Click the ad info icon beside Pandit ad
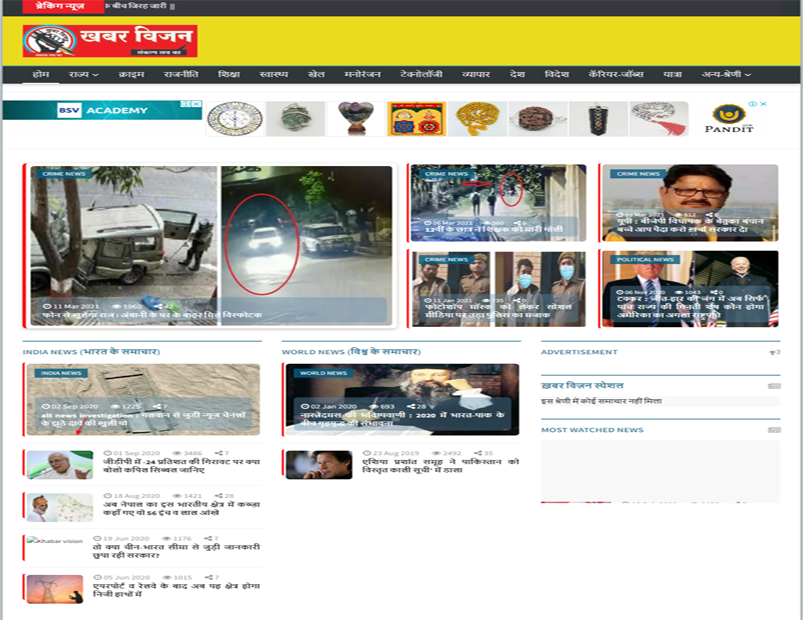 tap(753, 104)
